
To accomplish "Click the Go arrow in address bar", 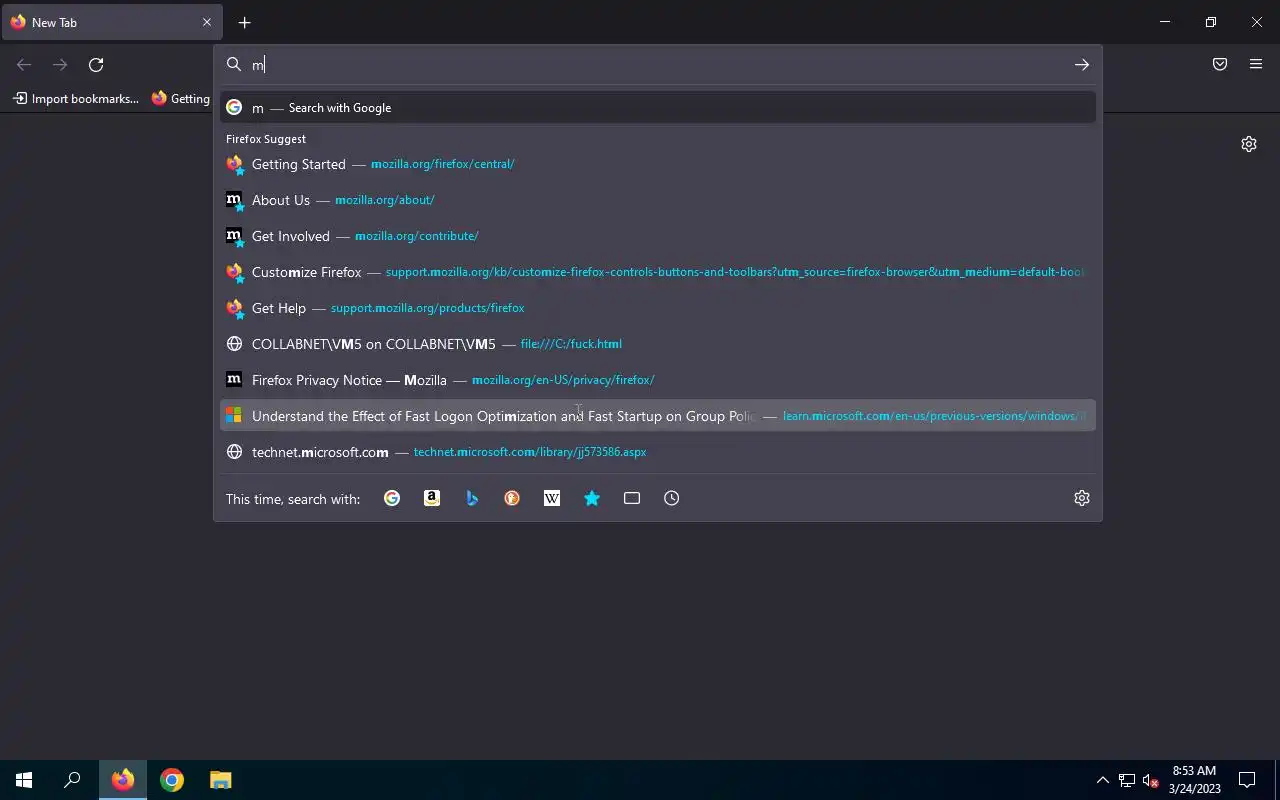I will (1082, 64).
